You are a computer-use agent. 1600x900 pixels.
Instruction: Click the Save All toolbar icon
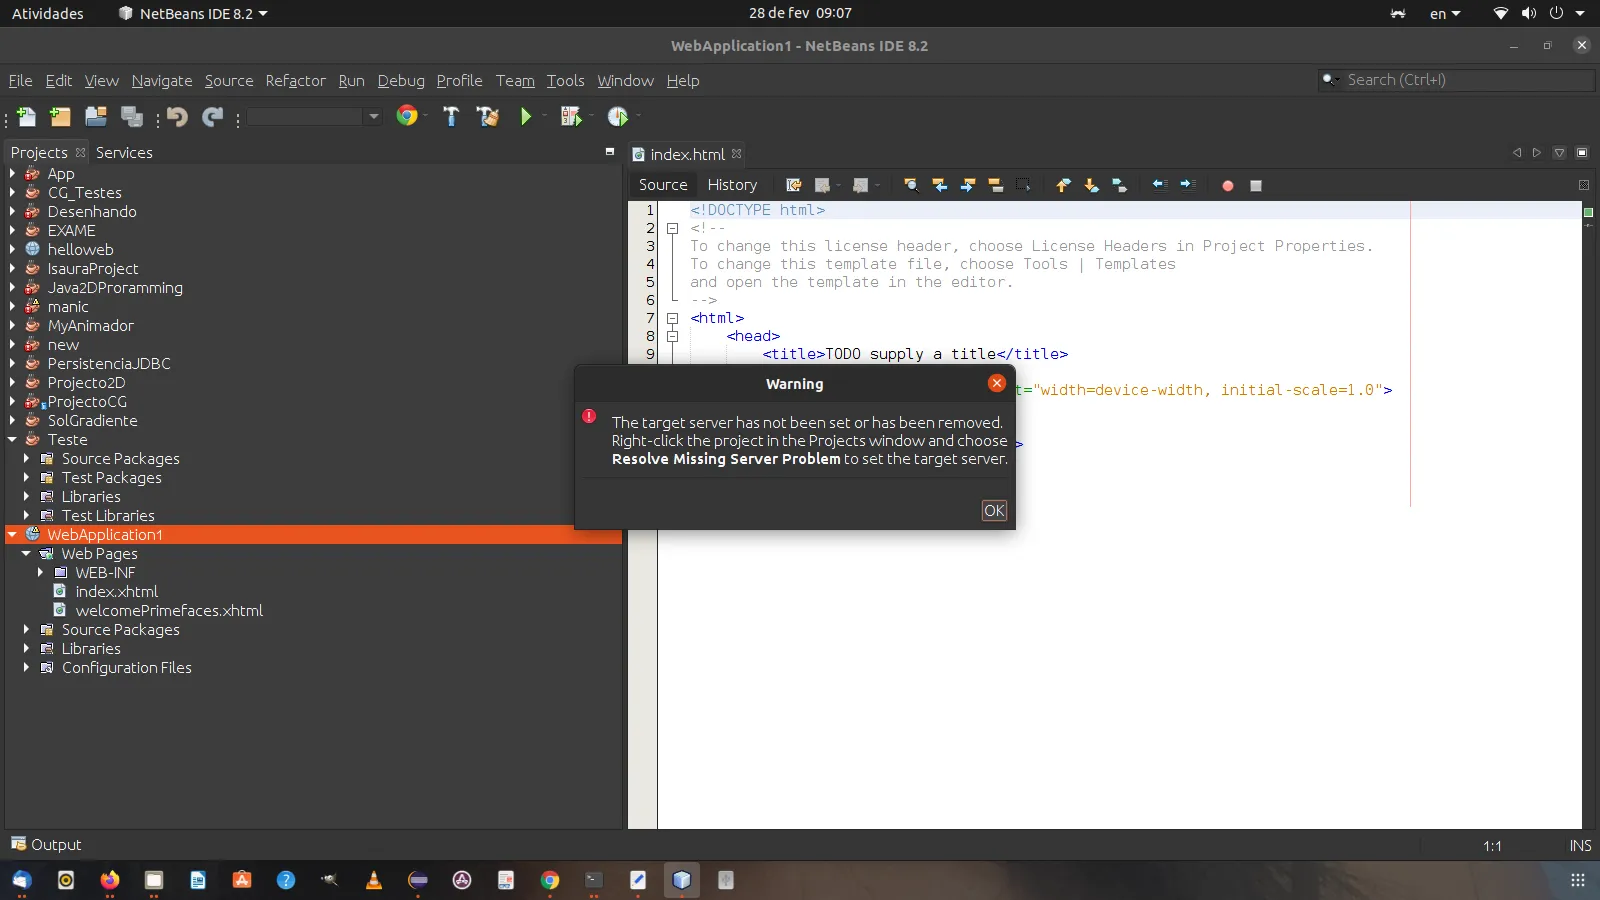point(131,117)
